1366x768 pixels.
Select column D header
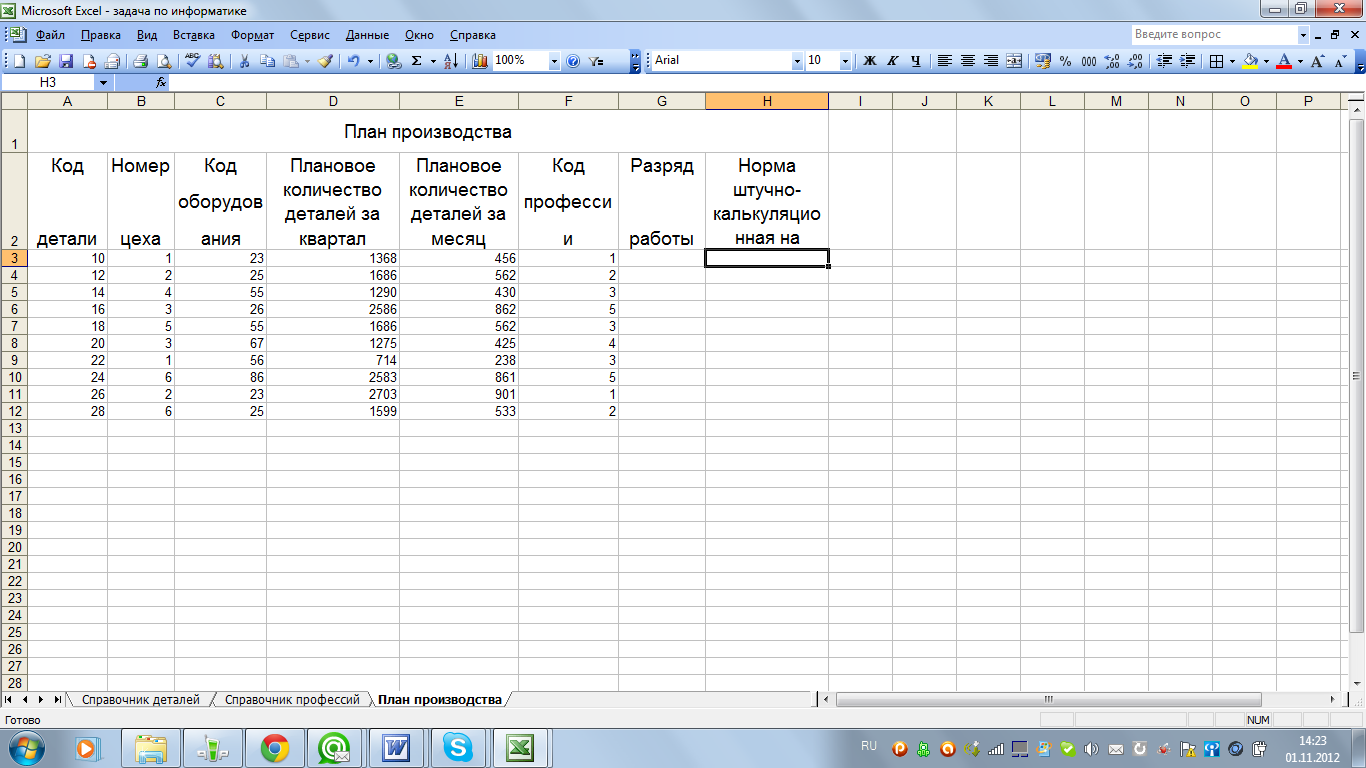(x=333, y=101)
